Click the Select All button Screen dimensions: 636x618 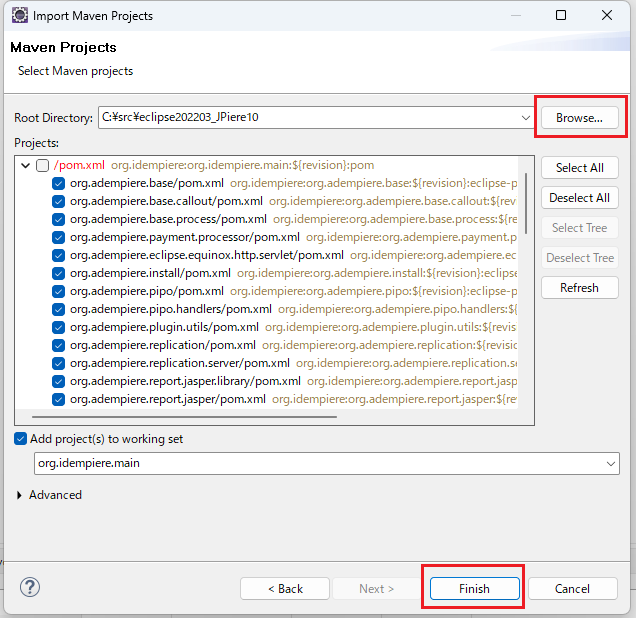pyautogui.click(x=579, y=168)
